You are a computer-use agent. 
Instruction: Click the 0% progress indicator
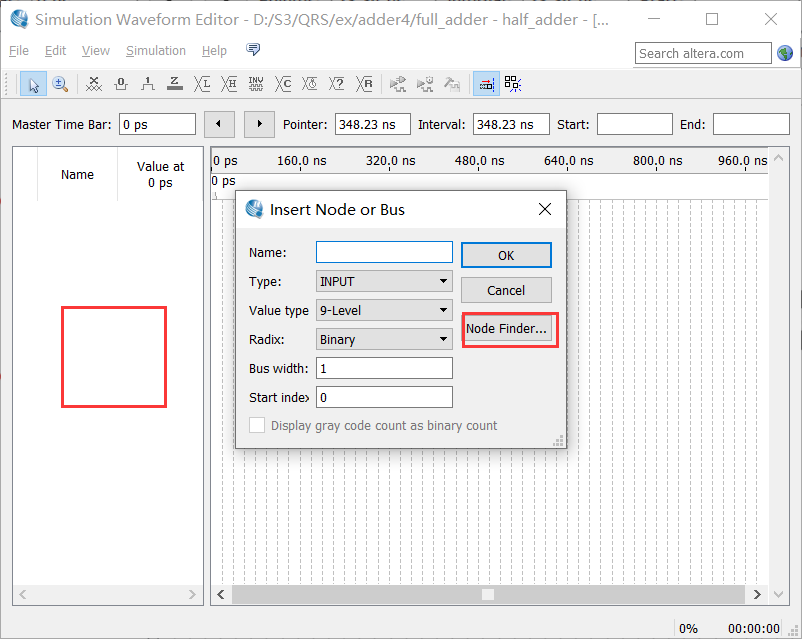coord(688,628)
